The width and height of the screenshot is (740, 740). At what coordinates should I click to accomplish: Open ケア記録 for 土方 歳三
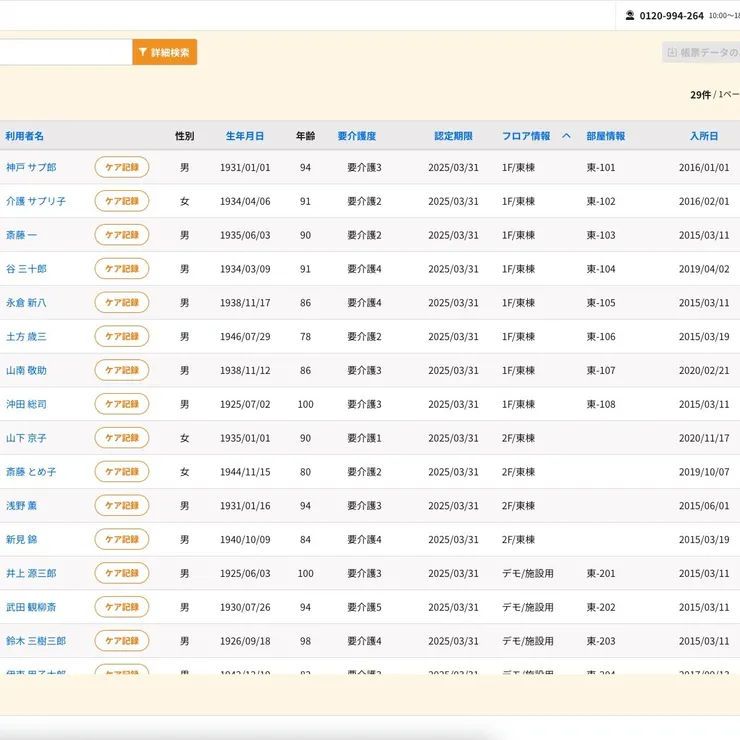point(122,336)
